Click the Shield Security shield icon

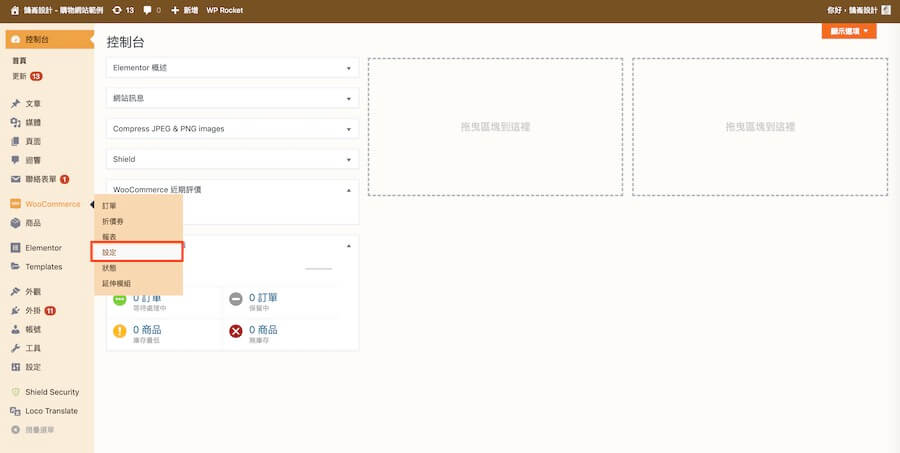tap(15, 392)
